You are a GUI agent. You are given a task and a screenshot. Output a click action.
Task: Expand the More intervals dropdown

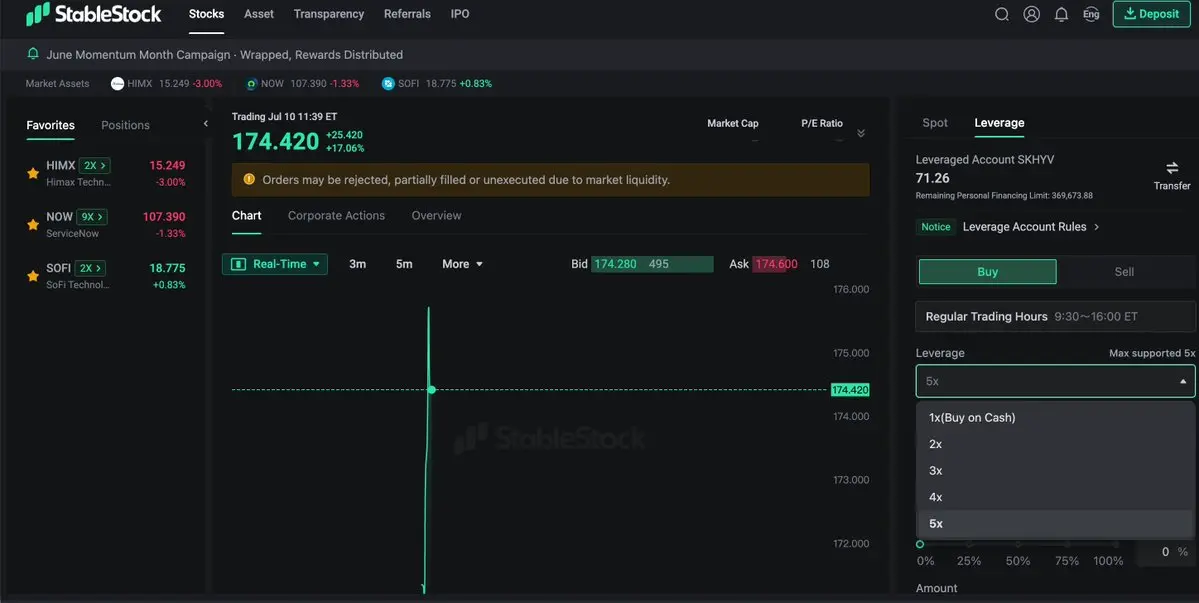pyautogui.click(x=463, y=264)
